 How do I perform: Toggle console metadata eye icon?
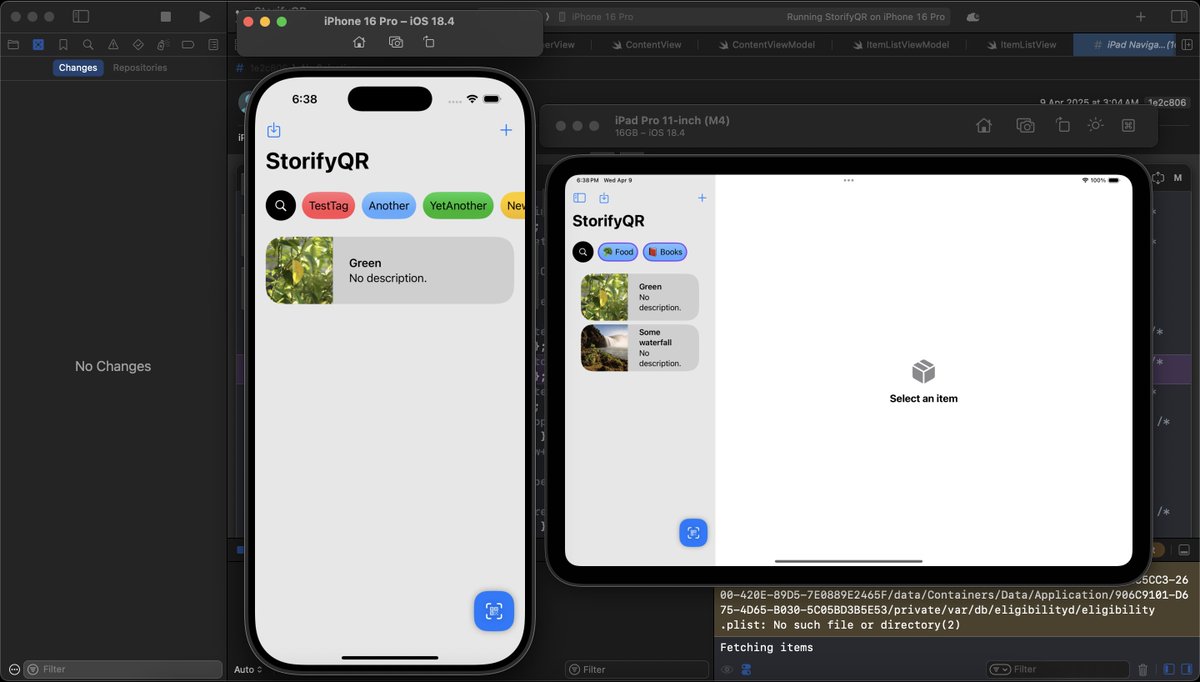pyautogui.click(x=727, y=669)
